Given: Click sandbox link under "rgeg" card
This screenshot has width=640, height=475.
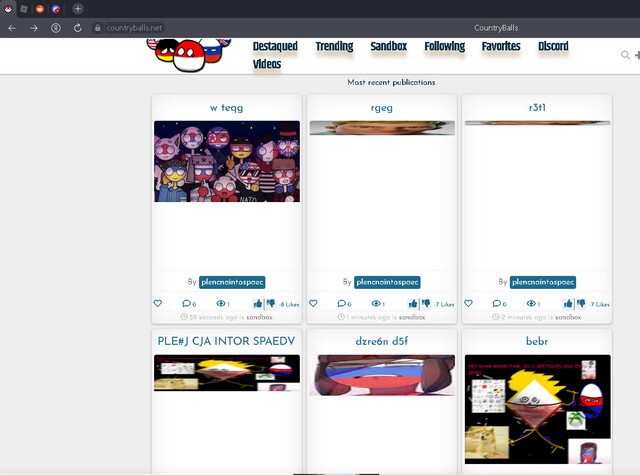Looking at the screenshot, I should (412, 317).
